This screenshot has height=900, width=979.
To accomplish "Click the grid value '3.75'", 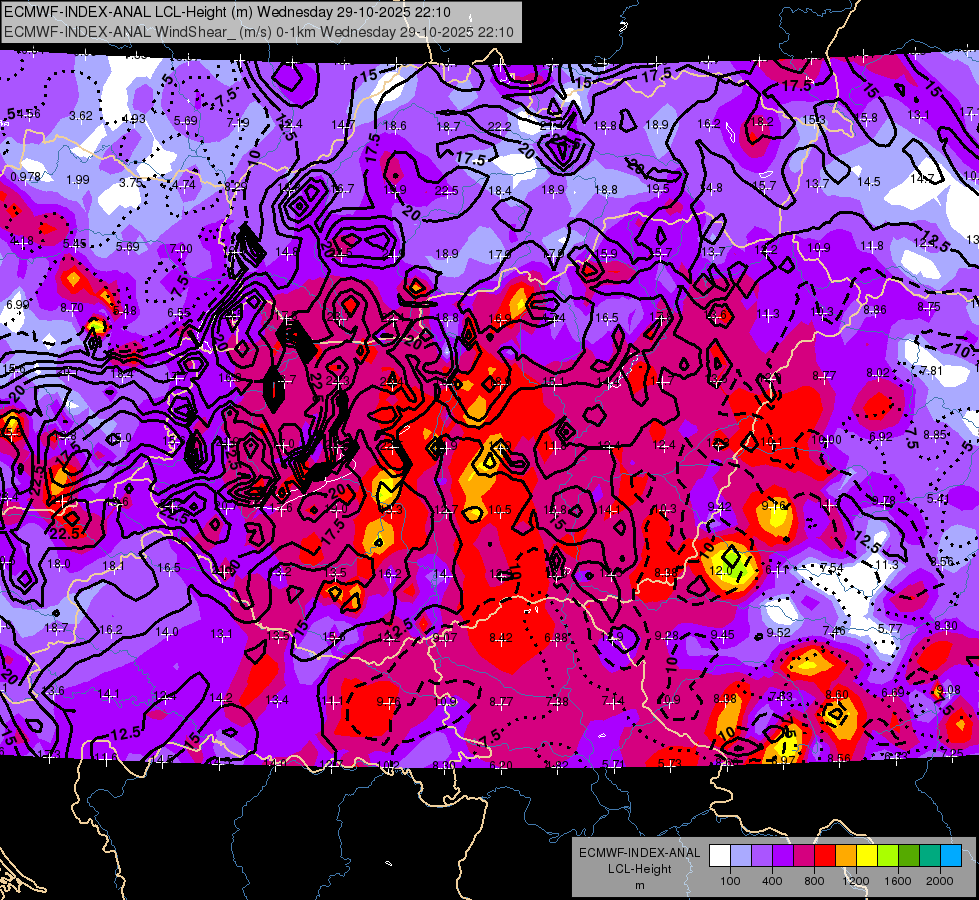I will 130,182.
